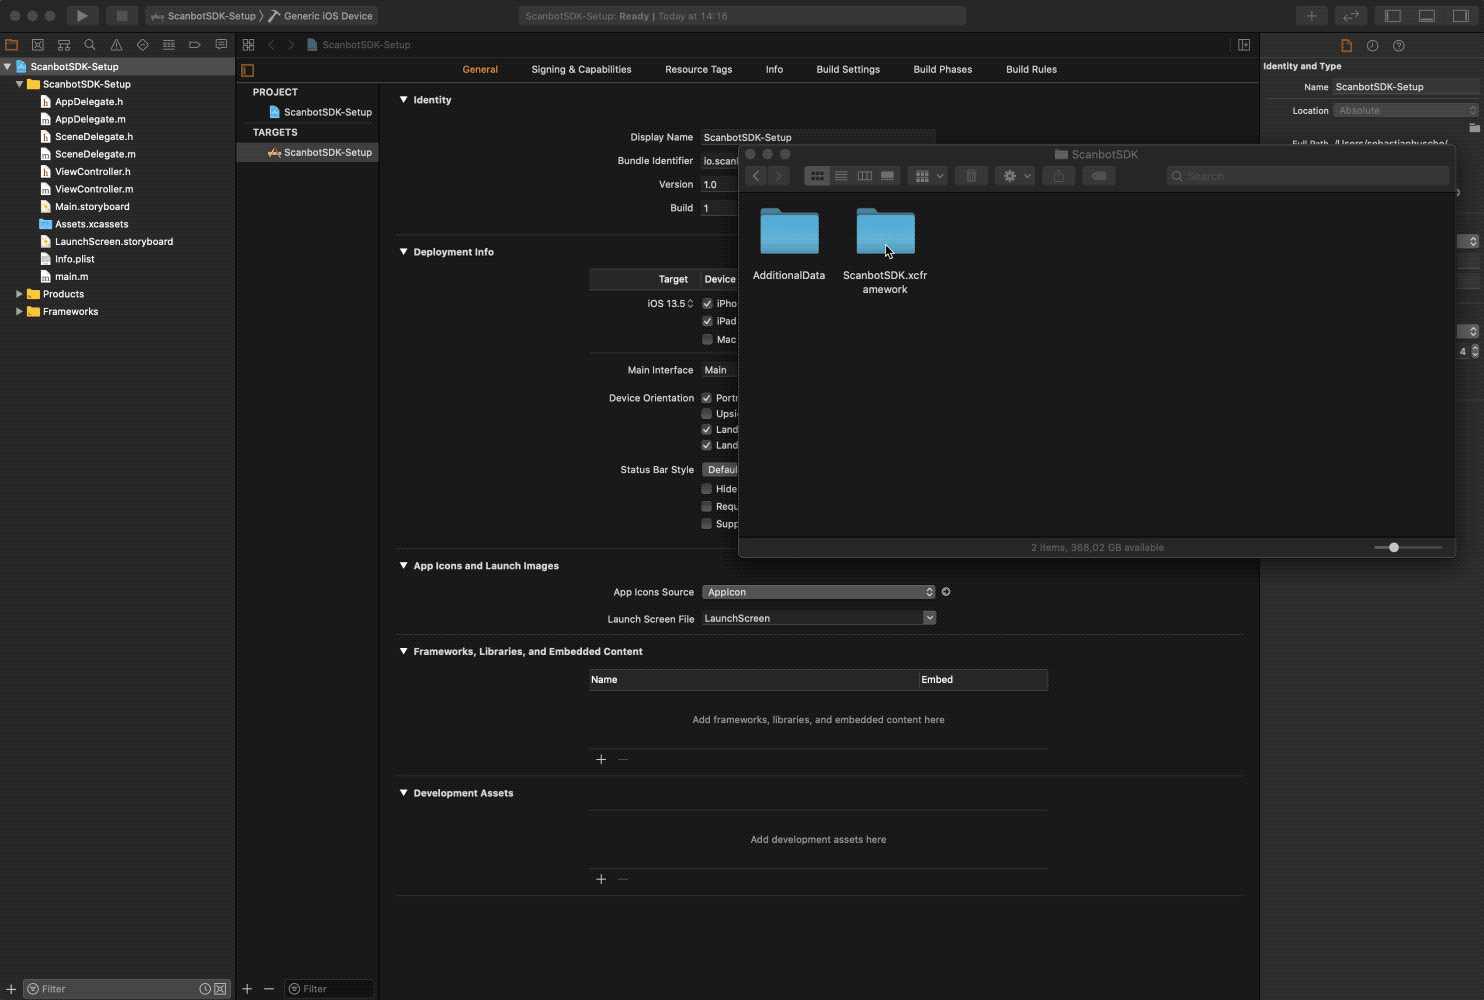Open the Debug navigator gauge icon

coord(168,44)
